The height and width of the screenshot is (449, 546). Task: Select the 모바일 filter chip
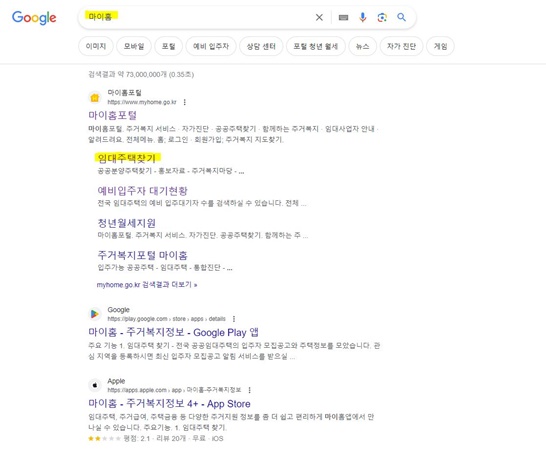[x=134, y=46]
